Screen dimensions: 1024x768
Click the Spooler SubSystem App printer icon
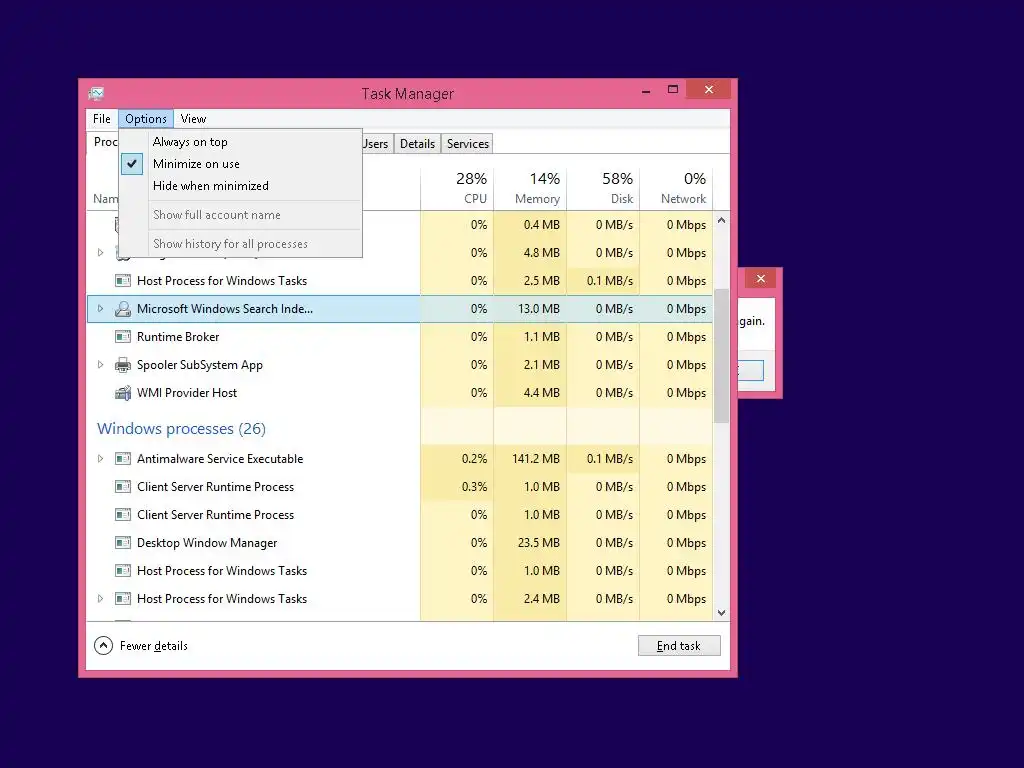(x=123, y=365)
